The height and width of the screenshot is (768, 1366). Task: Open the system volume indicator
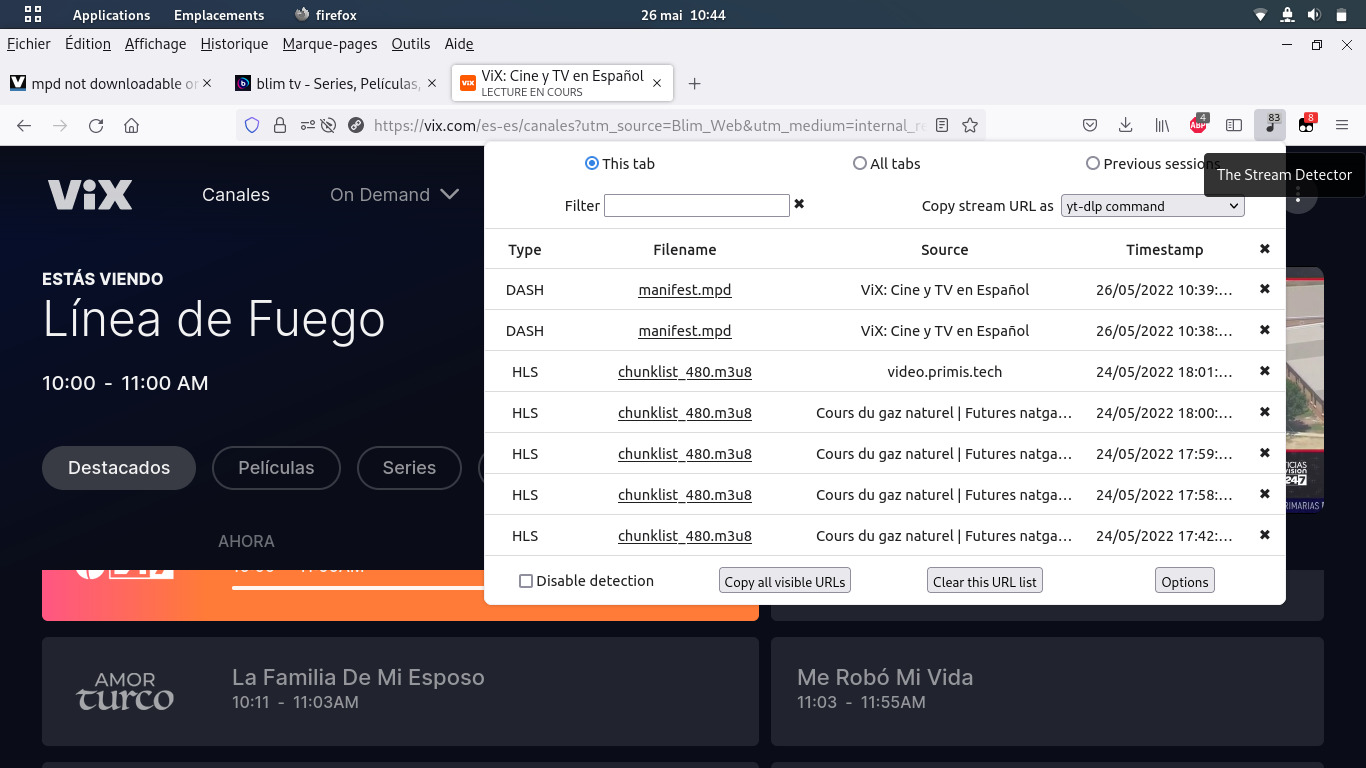click(1314, 15)
